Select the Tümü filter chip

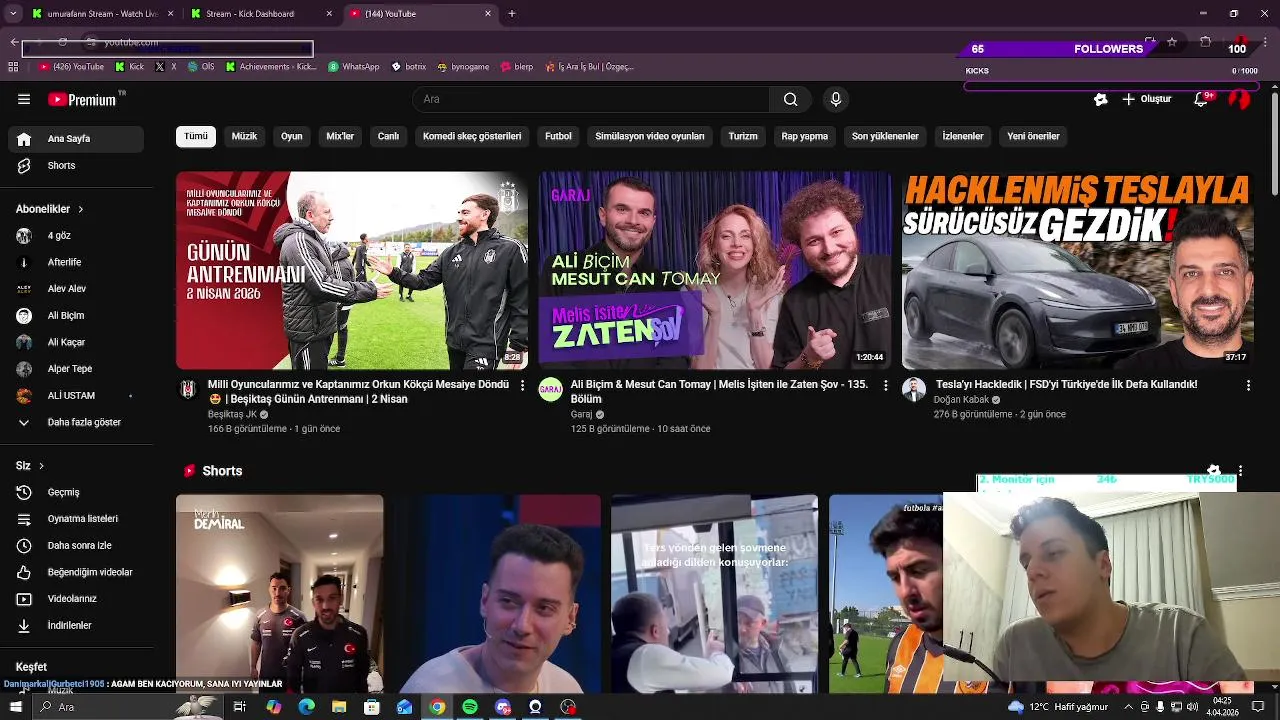tap(196, 136)
